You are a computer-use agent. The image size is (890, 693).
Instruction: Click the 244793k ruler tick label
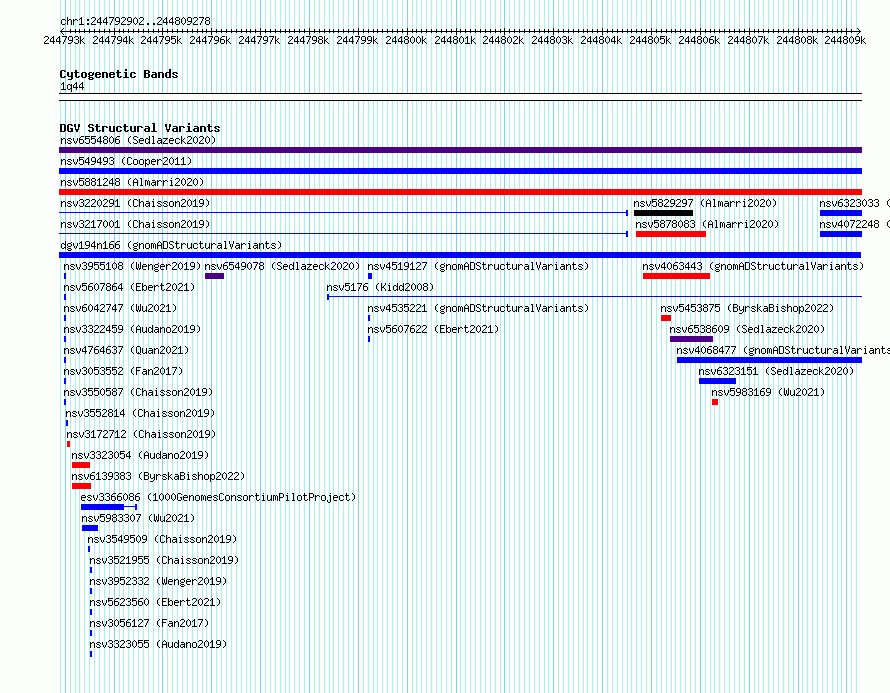[x=64, y=40]
